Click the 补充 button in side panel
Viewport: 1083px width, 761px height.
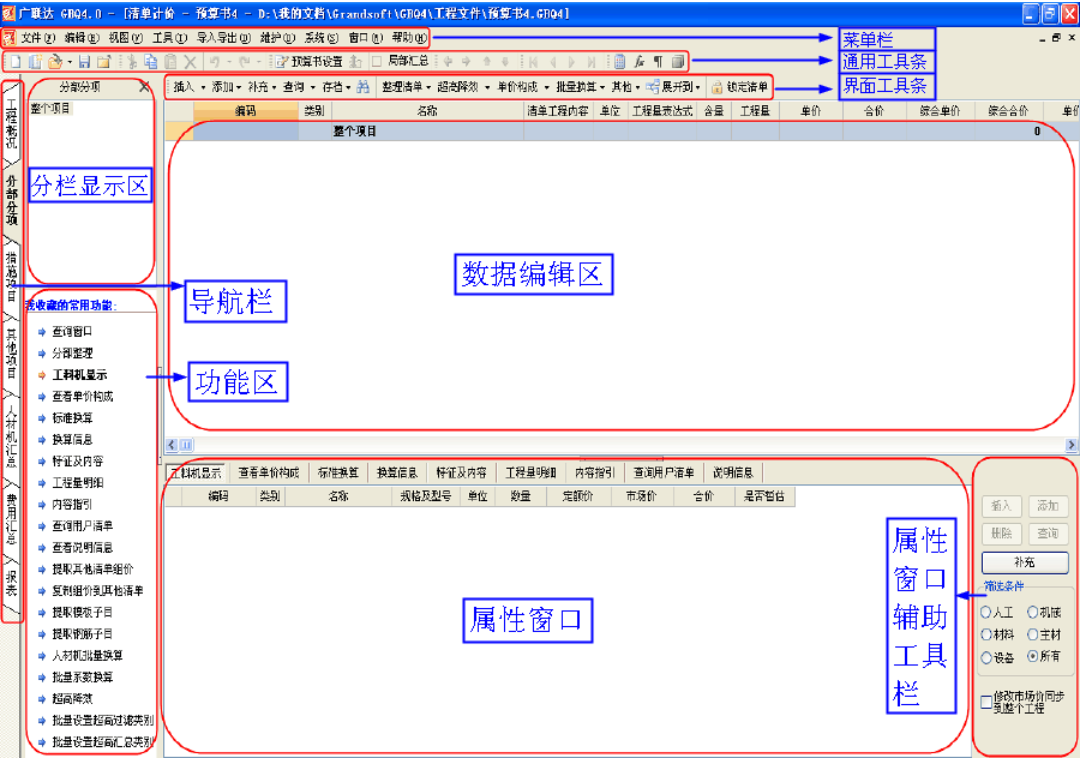point(1025,563)
